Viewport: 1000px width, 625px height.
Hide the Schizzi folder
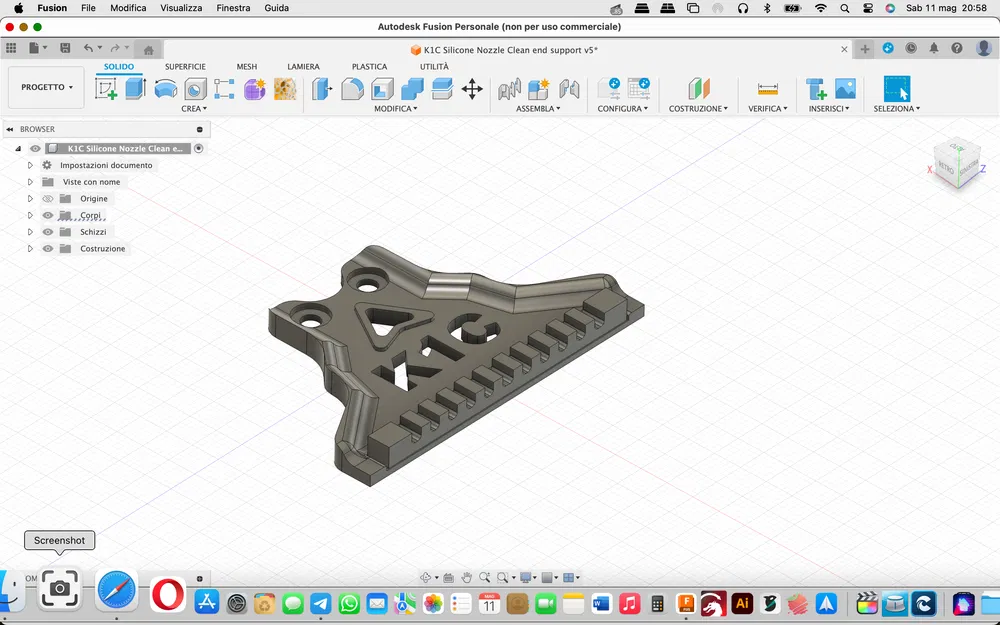47,231
